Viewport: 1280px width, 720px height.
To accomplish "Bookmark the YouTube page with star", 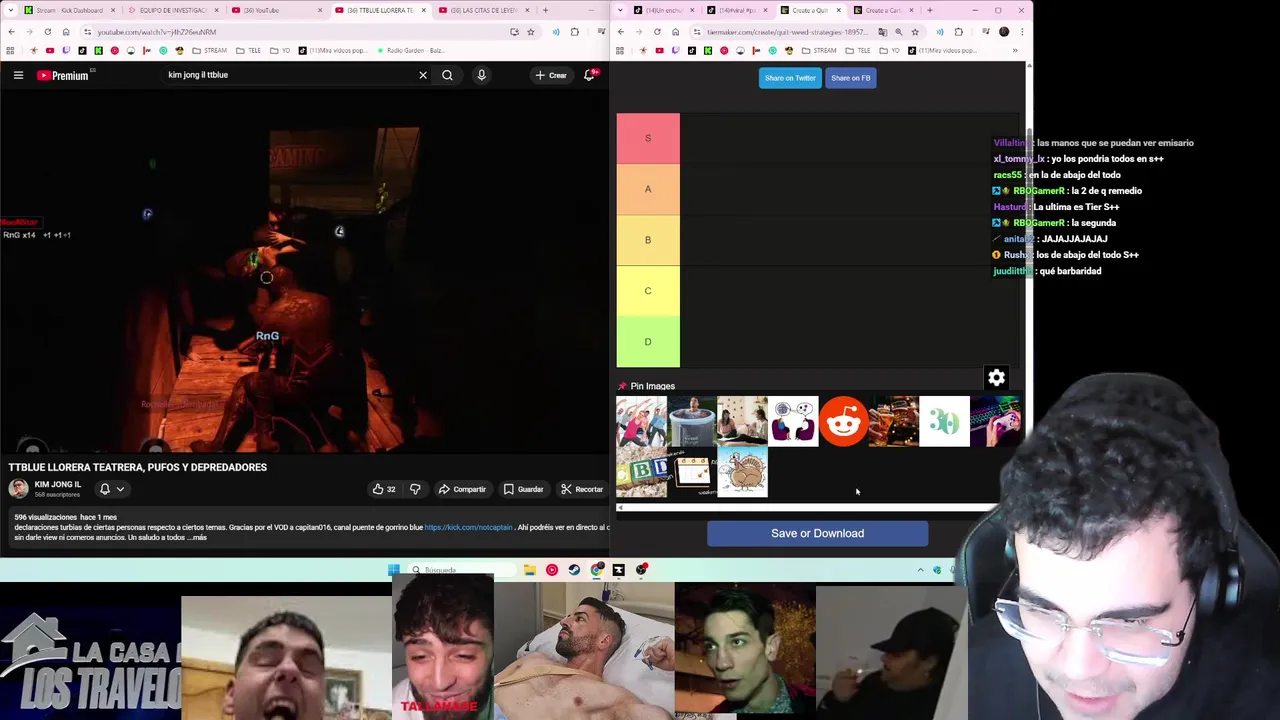I will pyautogui.click(x=530, y=32).
